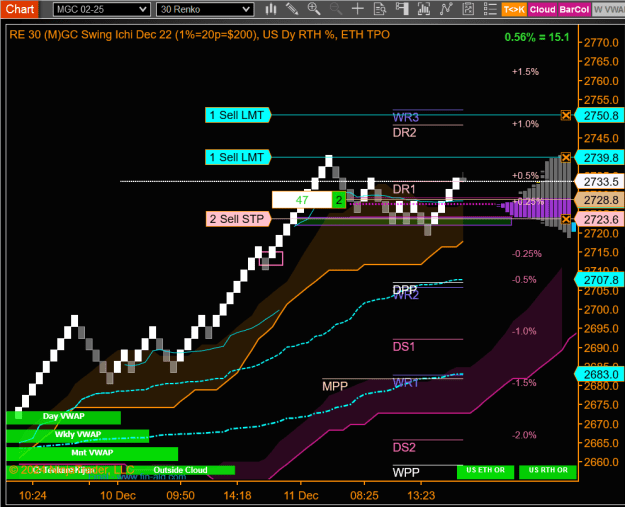Toggle the Chart Trader panel icon
This screenshot has height=507, width=625.
[402, 9]
